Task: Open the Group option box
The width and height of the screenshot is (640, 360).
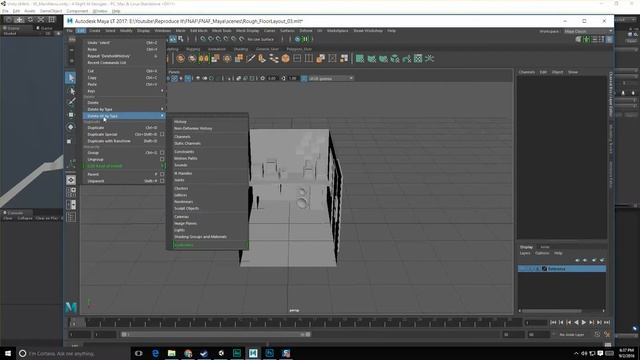Action: 162,153
